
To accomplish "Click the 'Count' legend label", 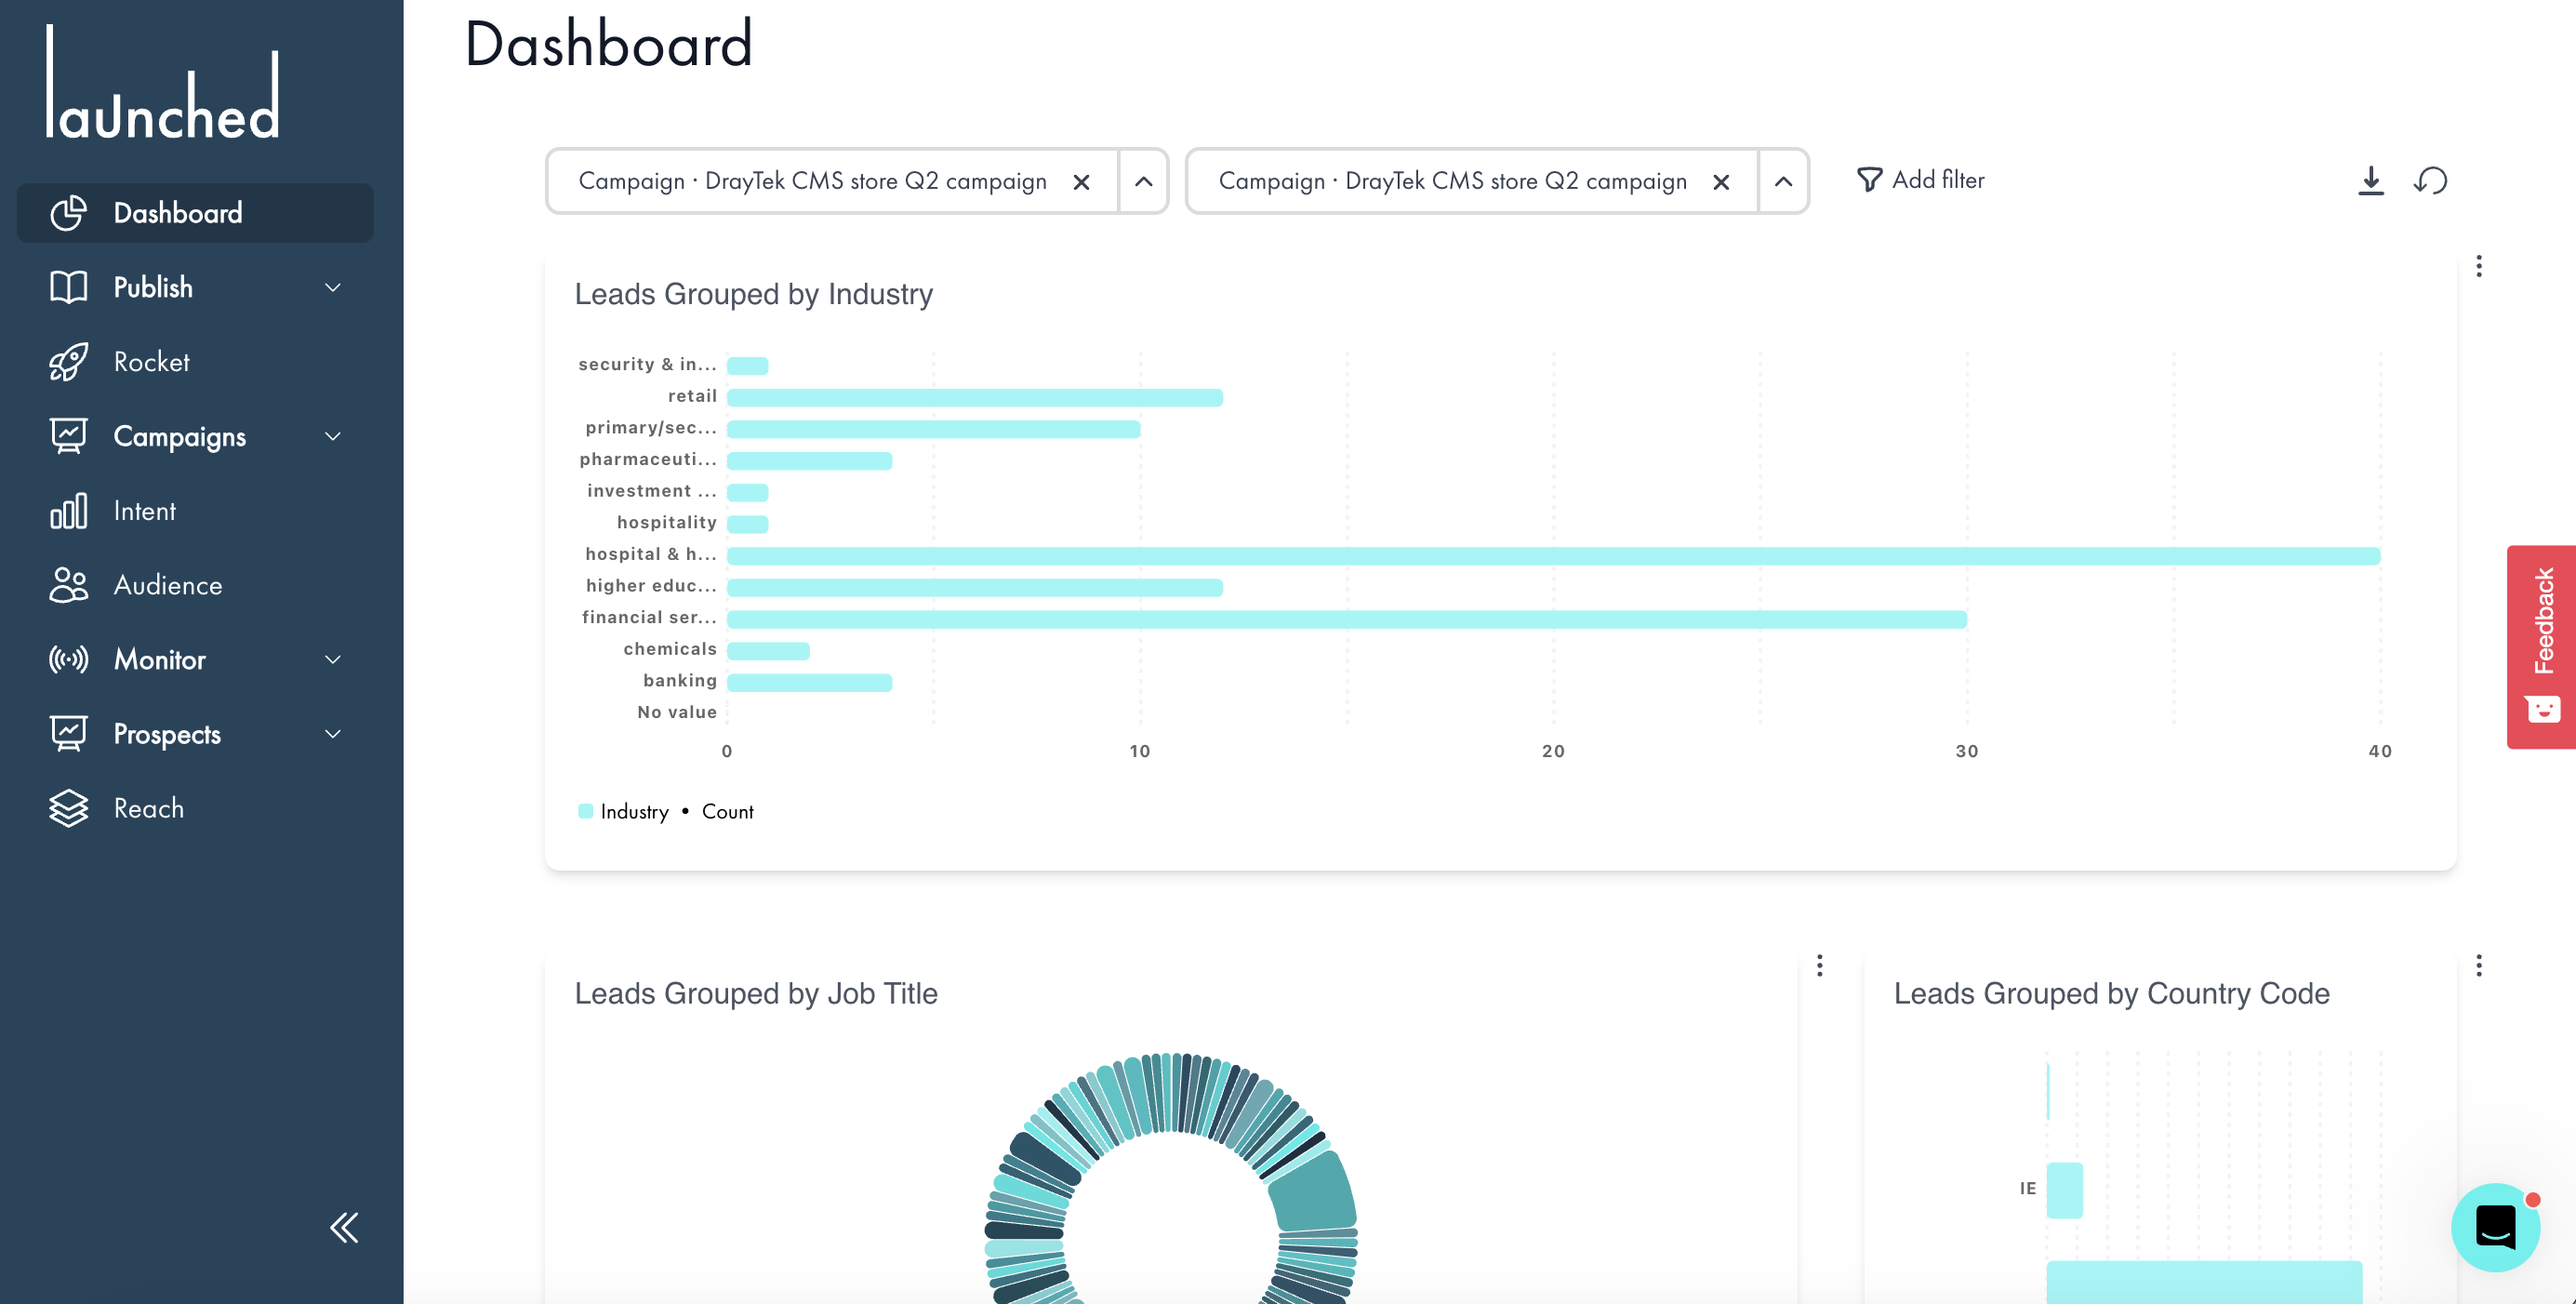I will point(727,811).
